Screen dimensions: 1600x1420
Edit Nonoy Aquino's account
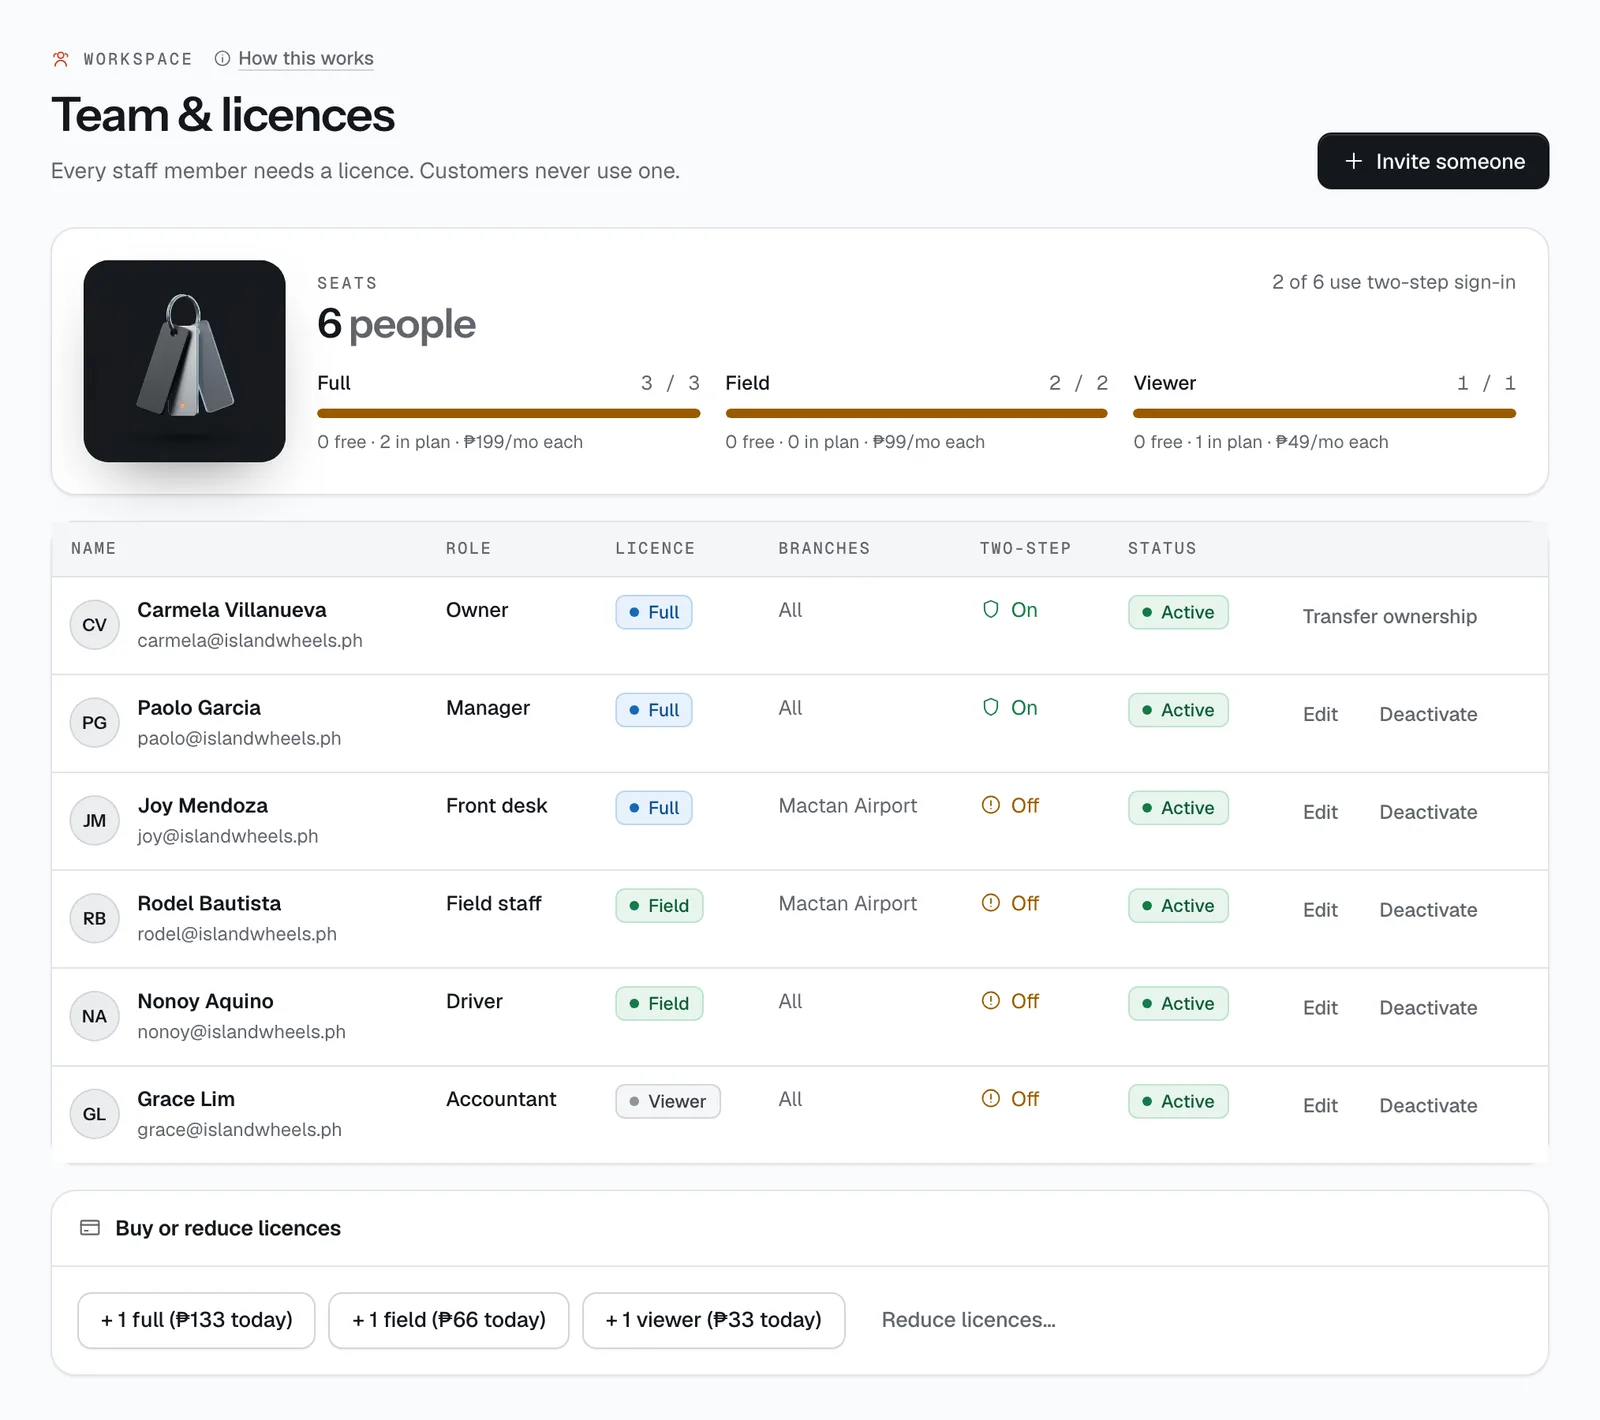click(x=1320, y=1008)
